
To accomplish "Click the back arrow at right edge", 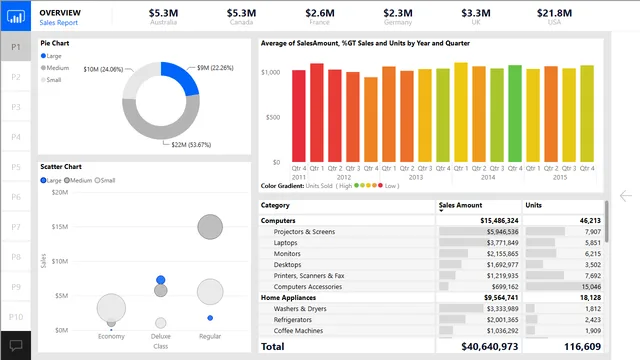I will click(625, 196).
